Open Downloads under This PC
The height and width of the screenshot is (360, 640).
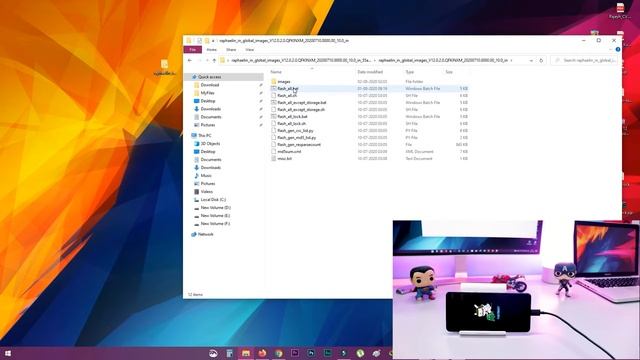coord(211,167)
